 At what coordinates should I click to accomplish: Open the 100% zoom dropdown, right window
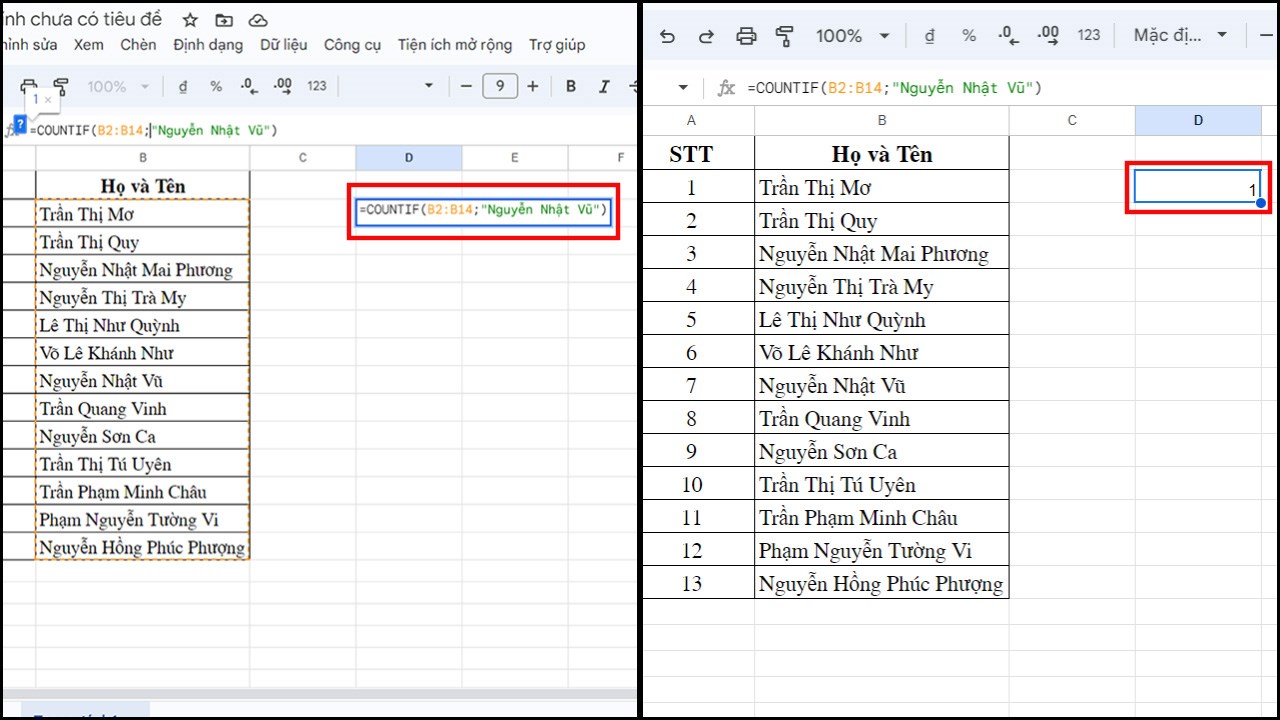point(852,36)
